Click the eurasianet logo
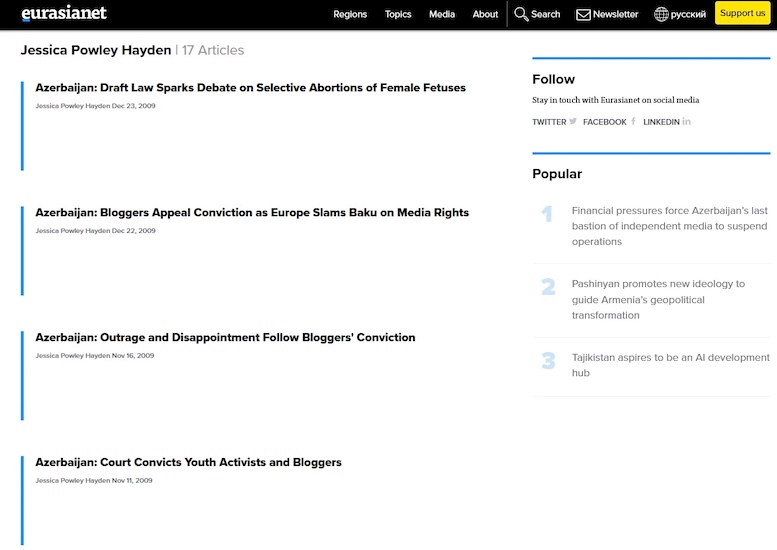 pyautogui.click(x=64, y=13)
